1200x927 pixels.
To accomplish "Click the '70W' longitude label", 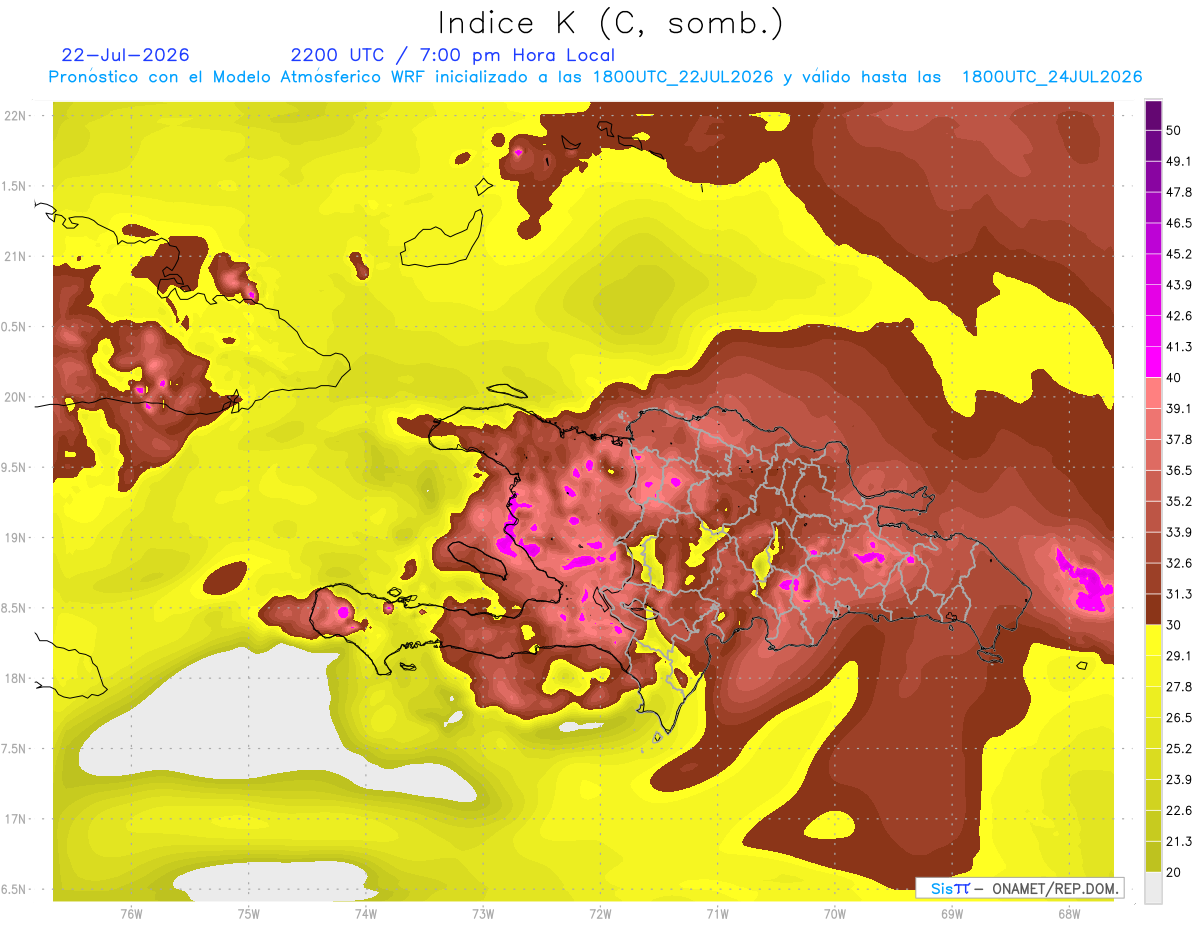I will coord(834,913).
